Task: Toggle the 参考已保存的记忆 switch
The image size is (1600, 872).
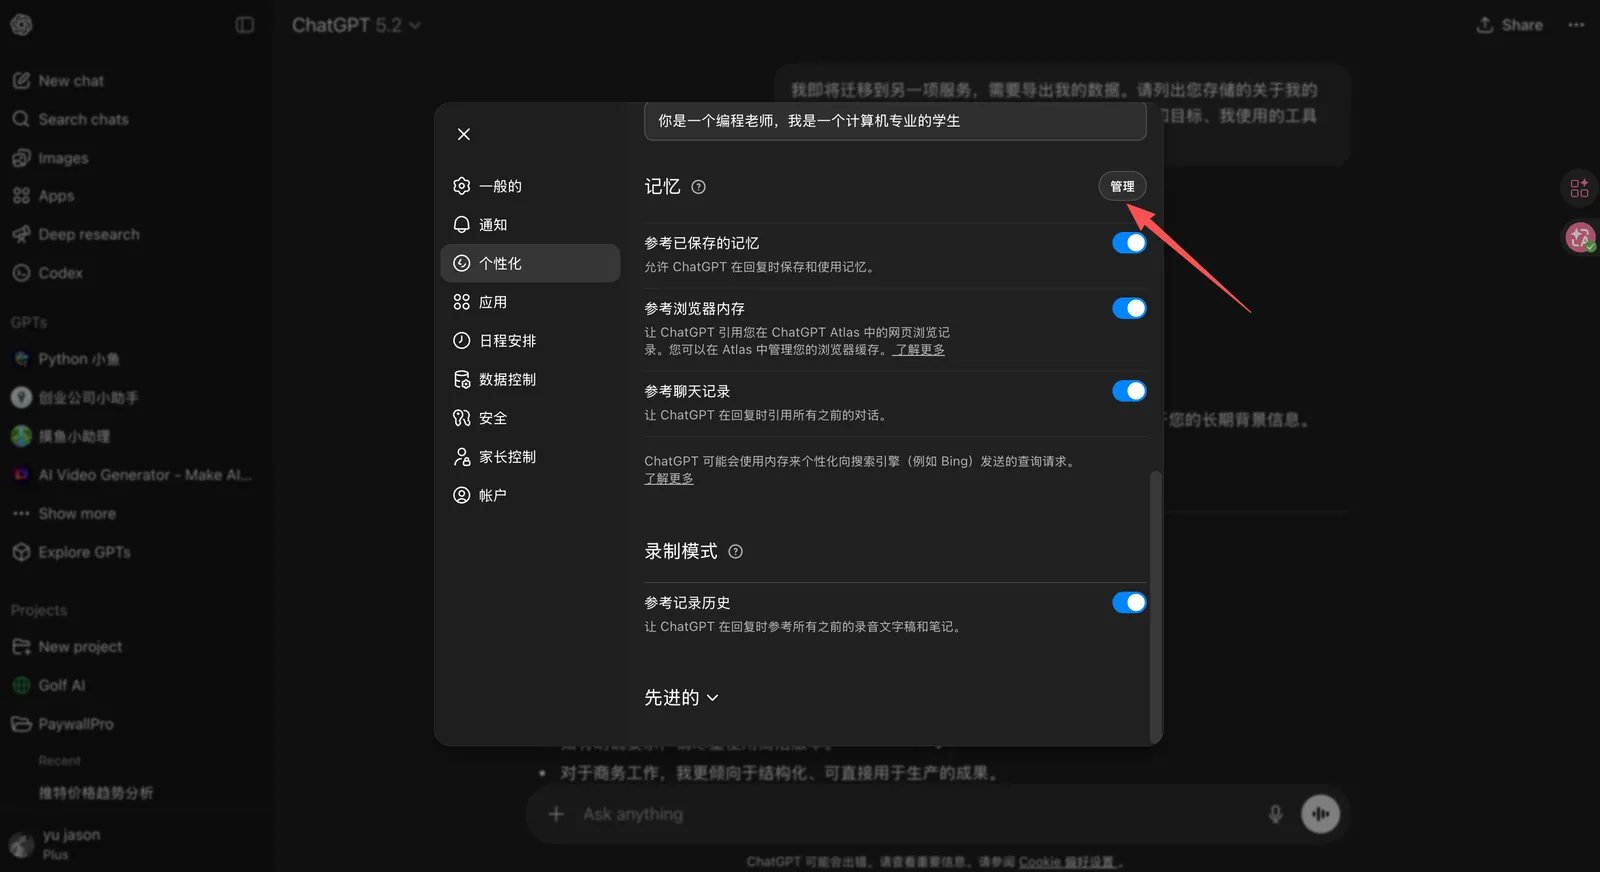Action: pyautogui.click(x=1129, y=243)
